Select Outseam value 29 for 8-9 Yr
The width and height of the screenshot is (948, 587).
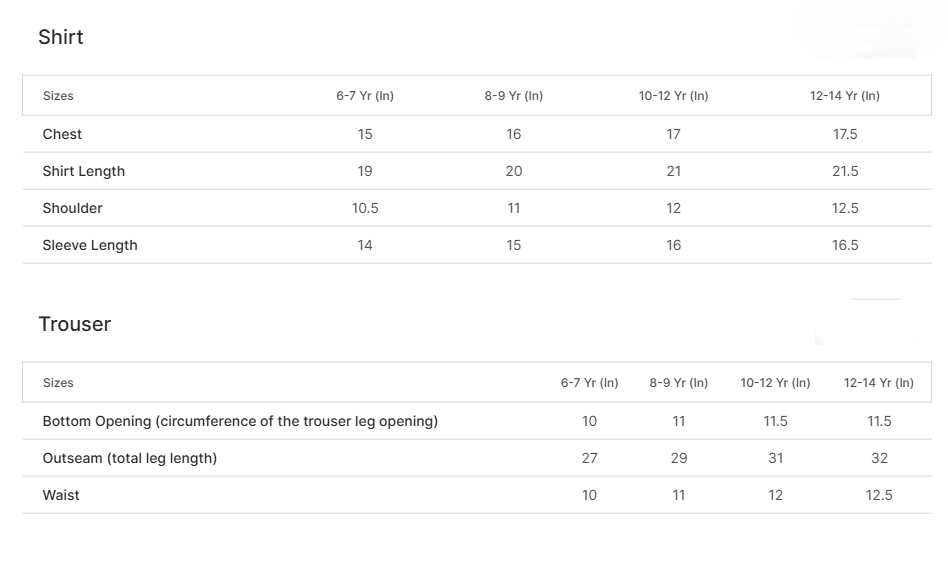pyautogui.click(x=679, y=458)
